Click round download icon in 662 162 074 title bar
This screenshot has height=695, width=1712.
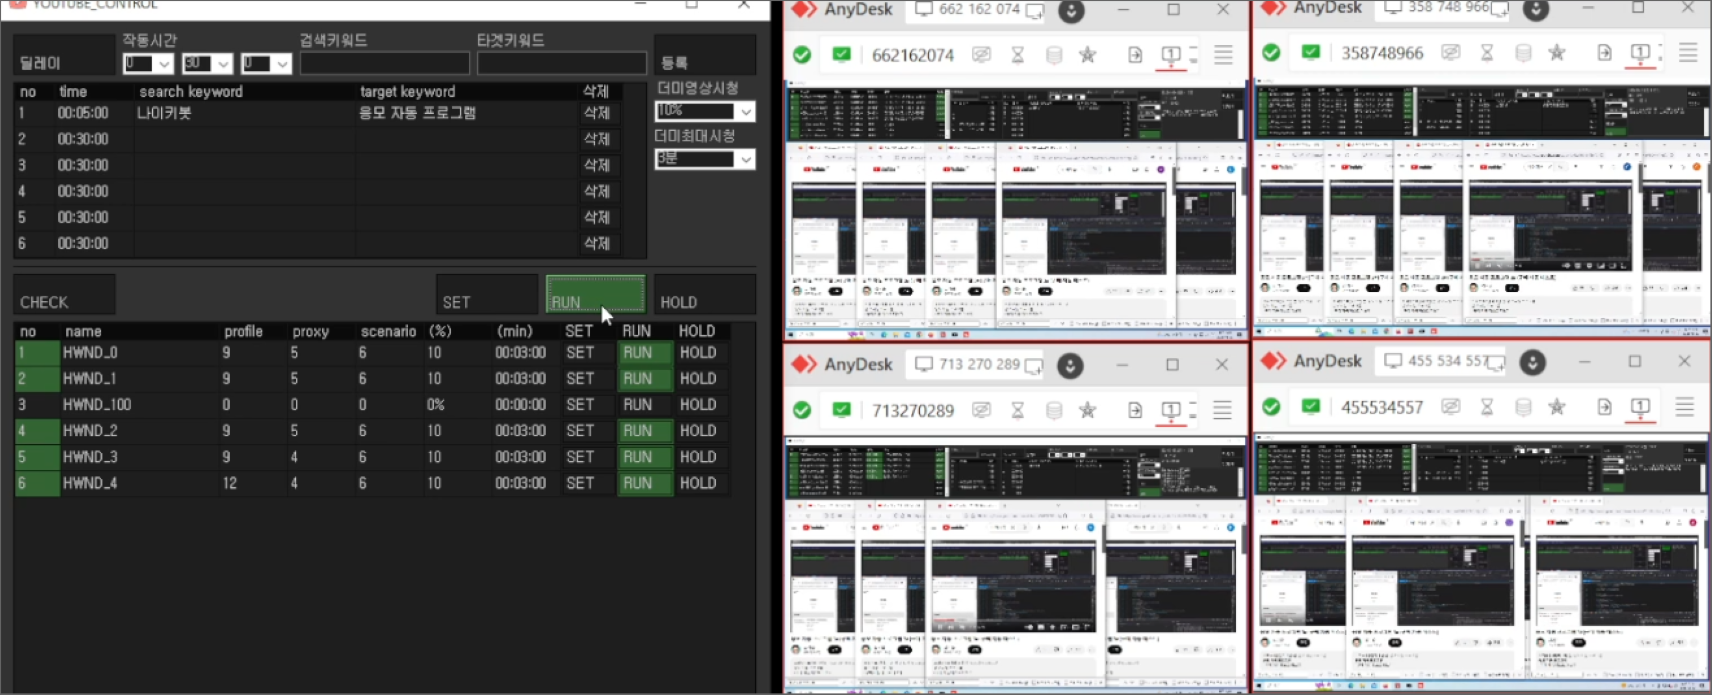tap(1071, 11)
